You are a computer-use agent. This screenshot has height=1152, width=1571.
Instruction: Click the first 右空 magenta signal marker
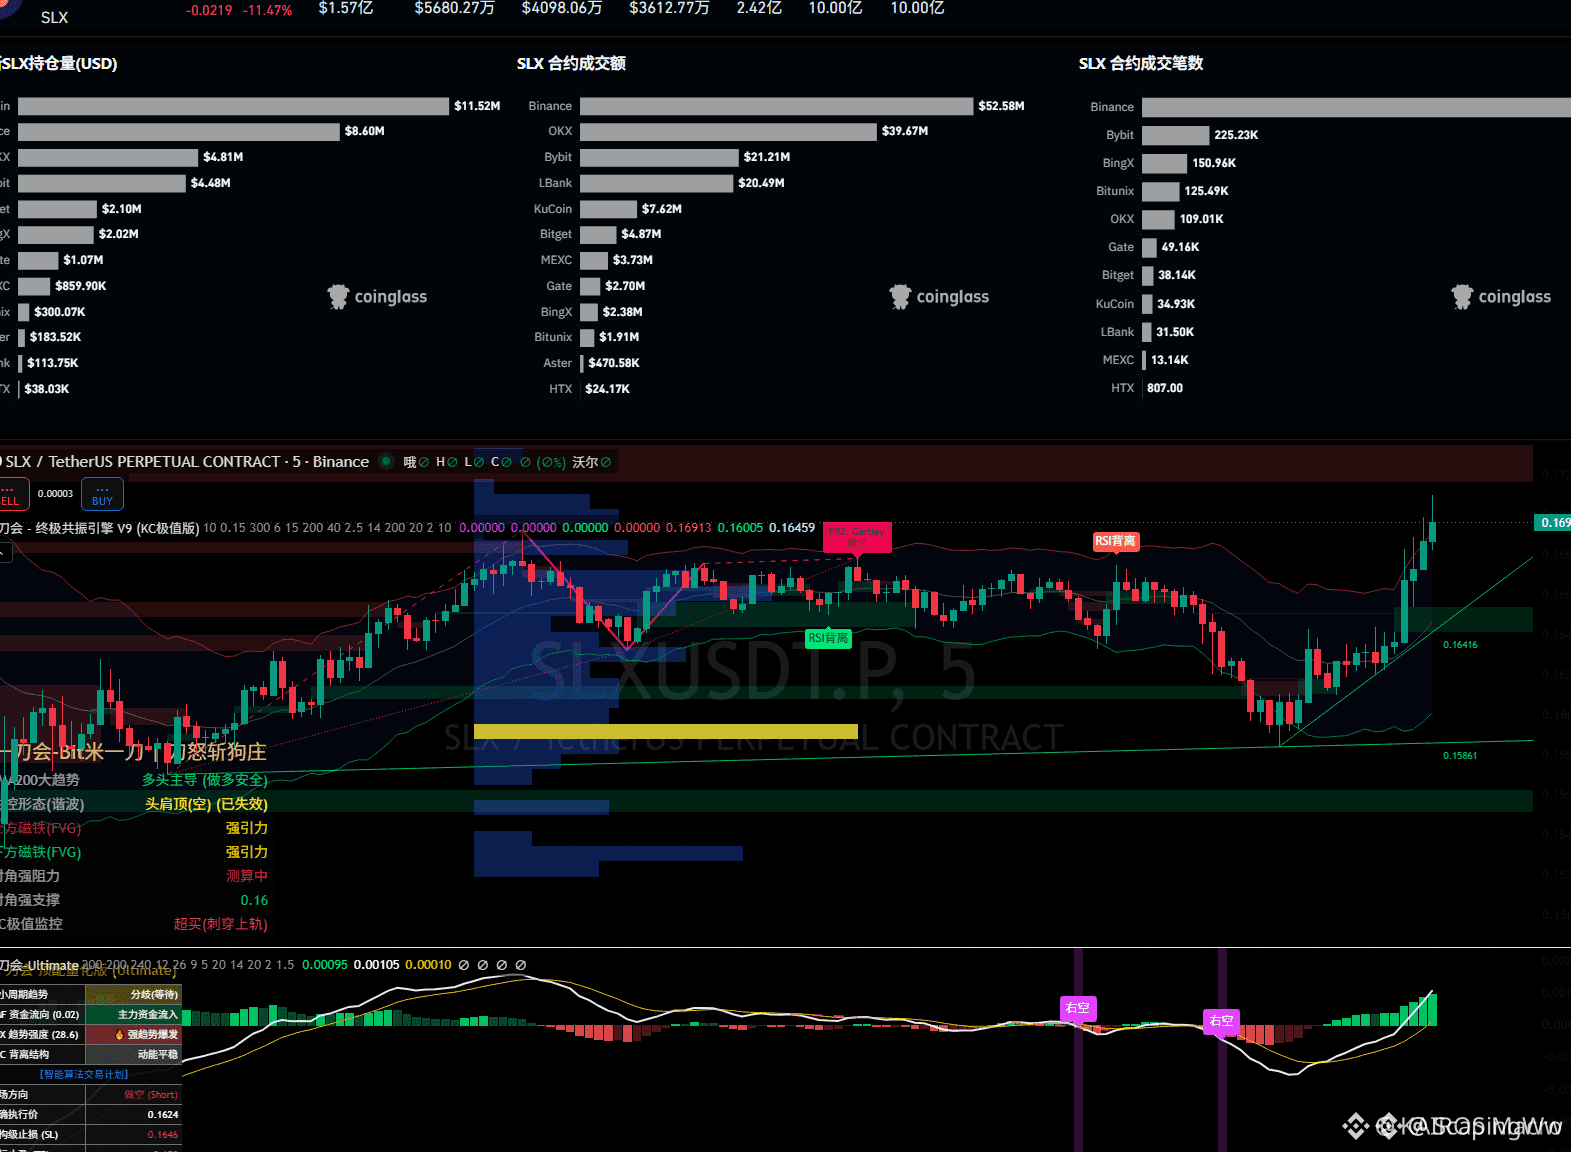point(1077,1008)
